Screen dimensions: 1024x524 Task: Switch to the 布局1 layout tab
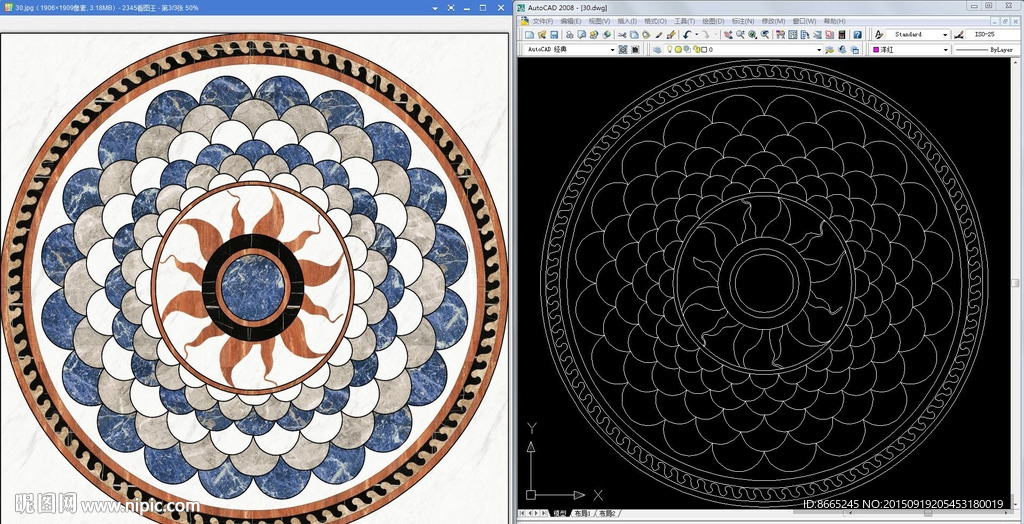click(x=580, y=514)
